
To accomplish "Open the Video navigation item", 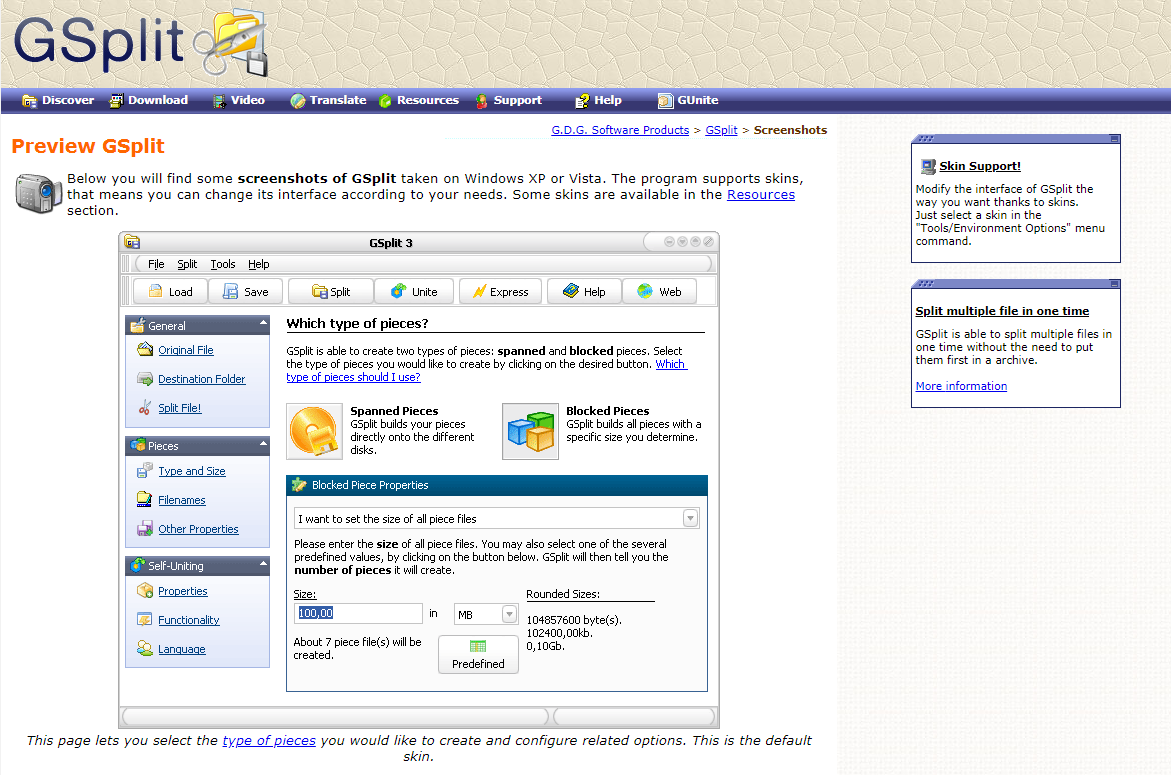I will pos(239,100).
